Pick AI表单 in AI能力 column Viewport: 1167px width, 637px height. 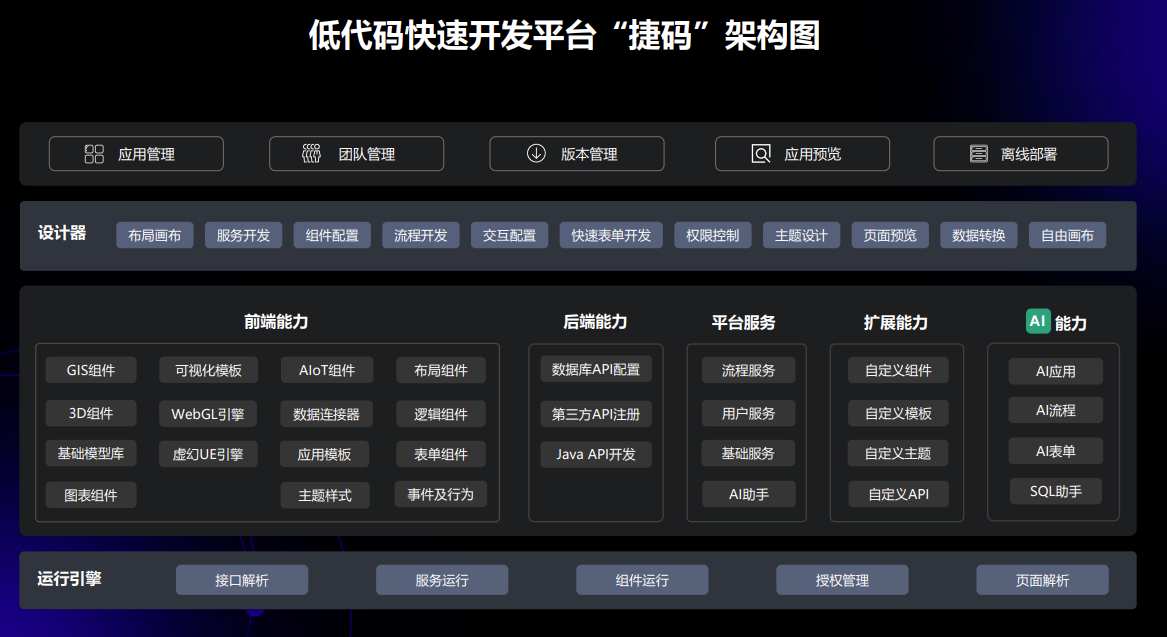(1055, 451)
